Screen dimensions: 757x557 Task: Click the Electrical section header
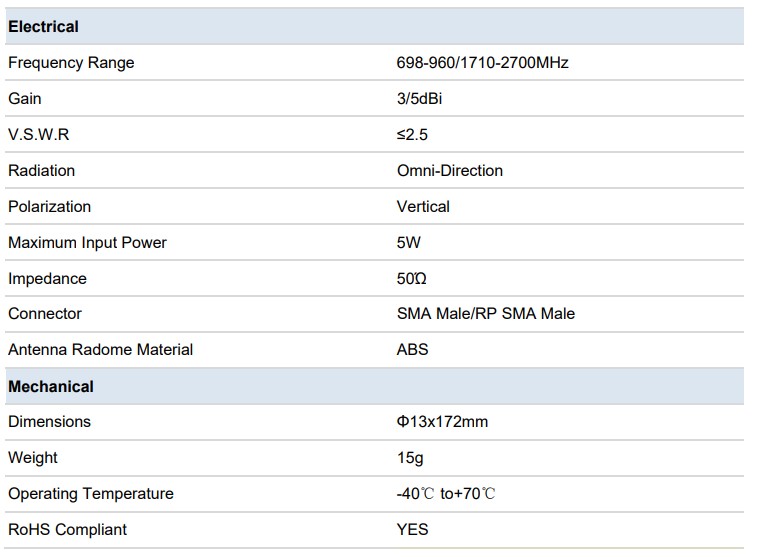[x=43, y=27]
